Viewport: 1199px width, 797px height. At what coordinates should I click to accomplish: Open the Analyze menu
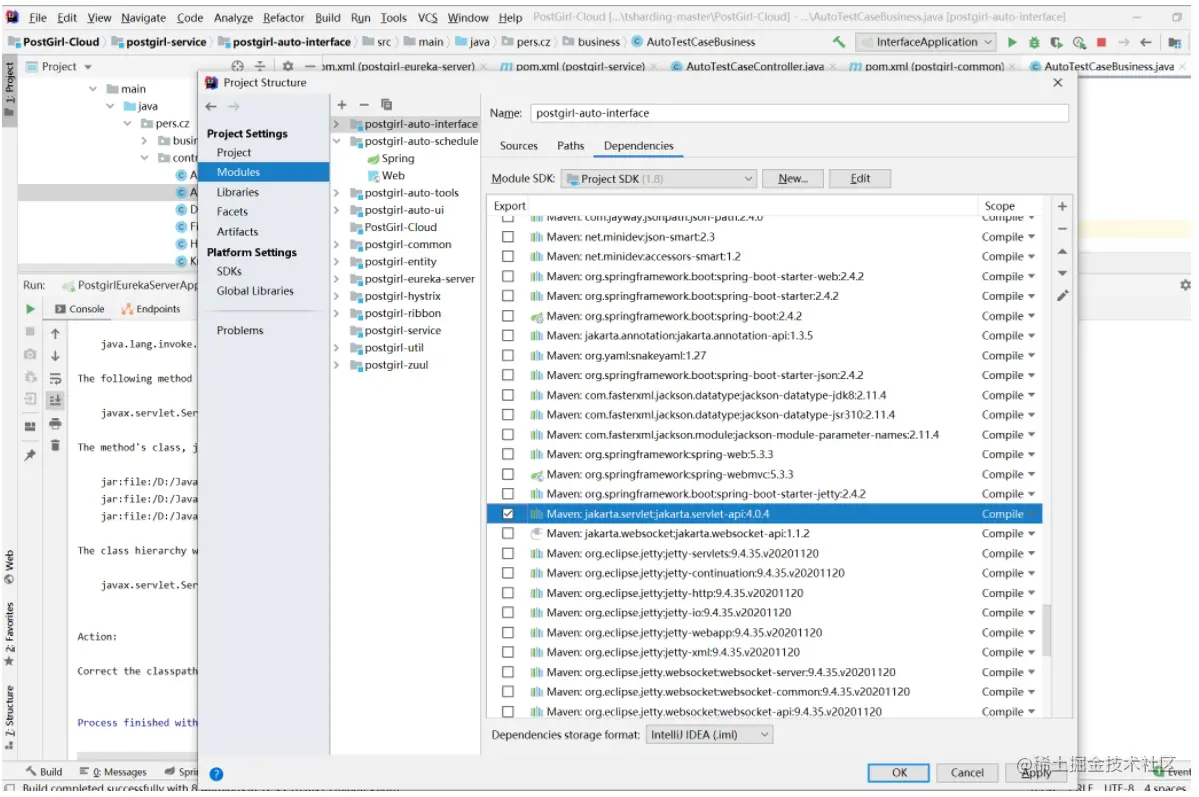[x=233, y=18]
